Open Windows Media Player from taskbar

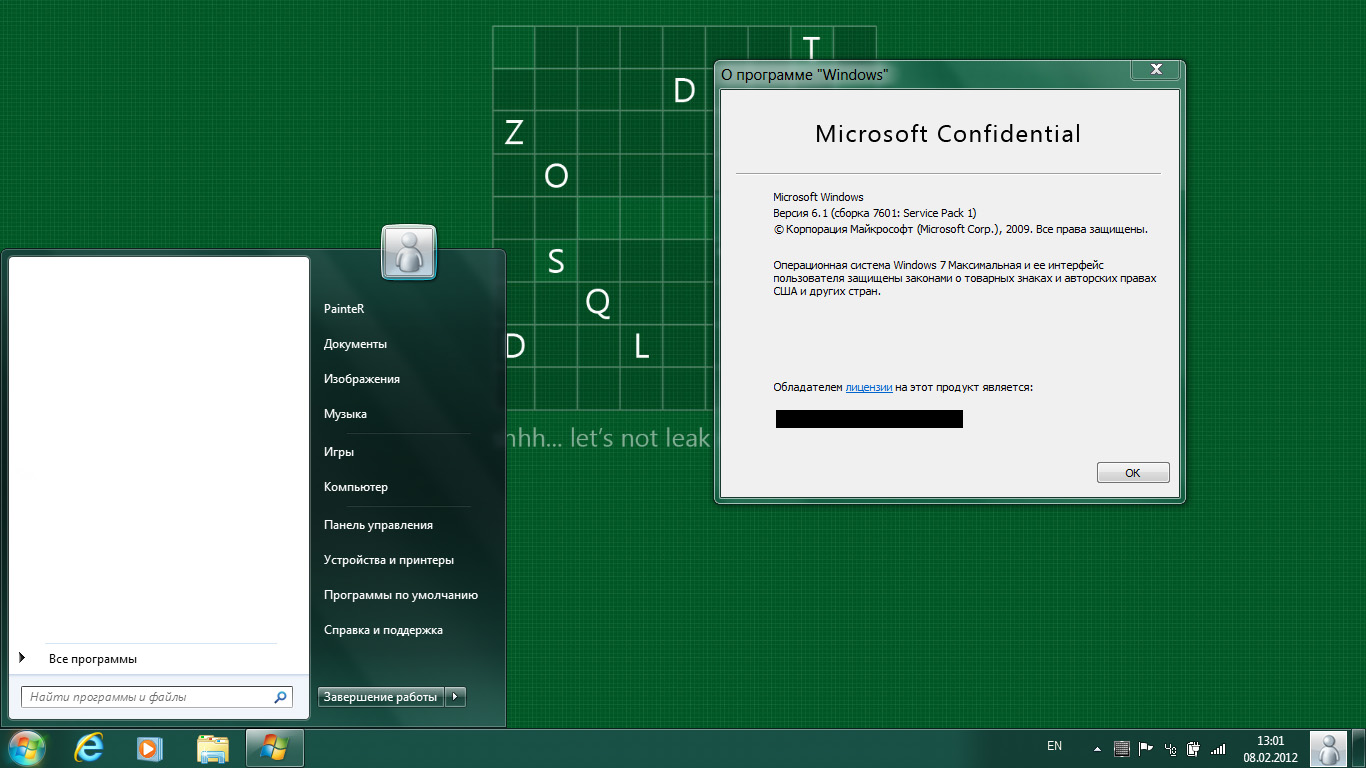tap(149, 748)
